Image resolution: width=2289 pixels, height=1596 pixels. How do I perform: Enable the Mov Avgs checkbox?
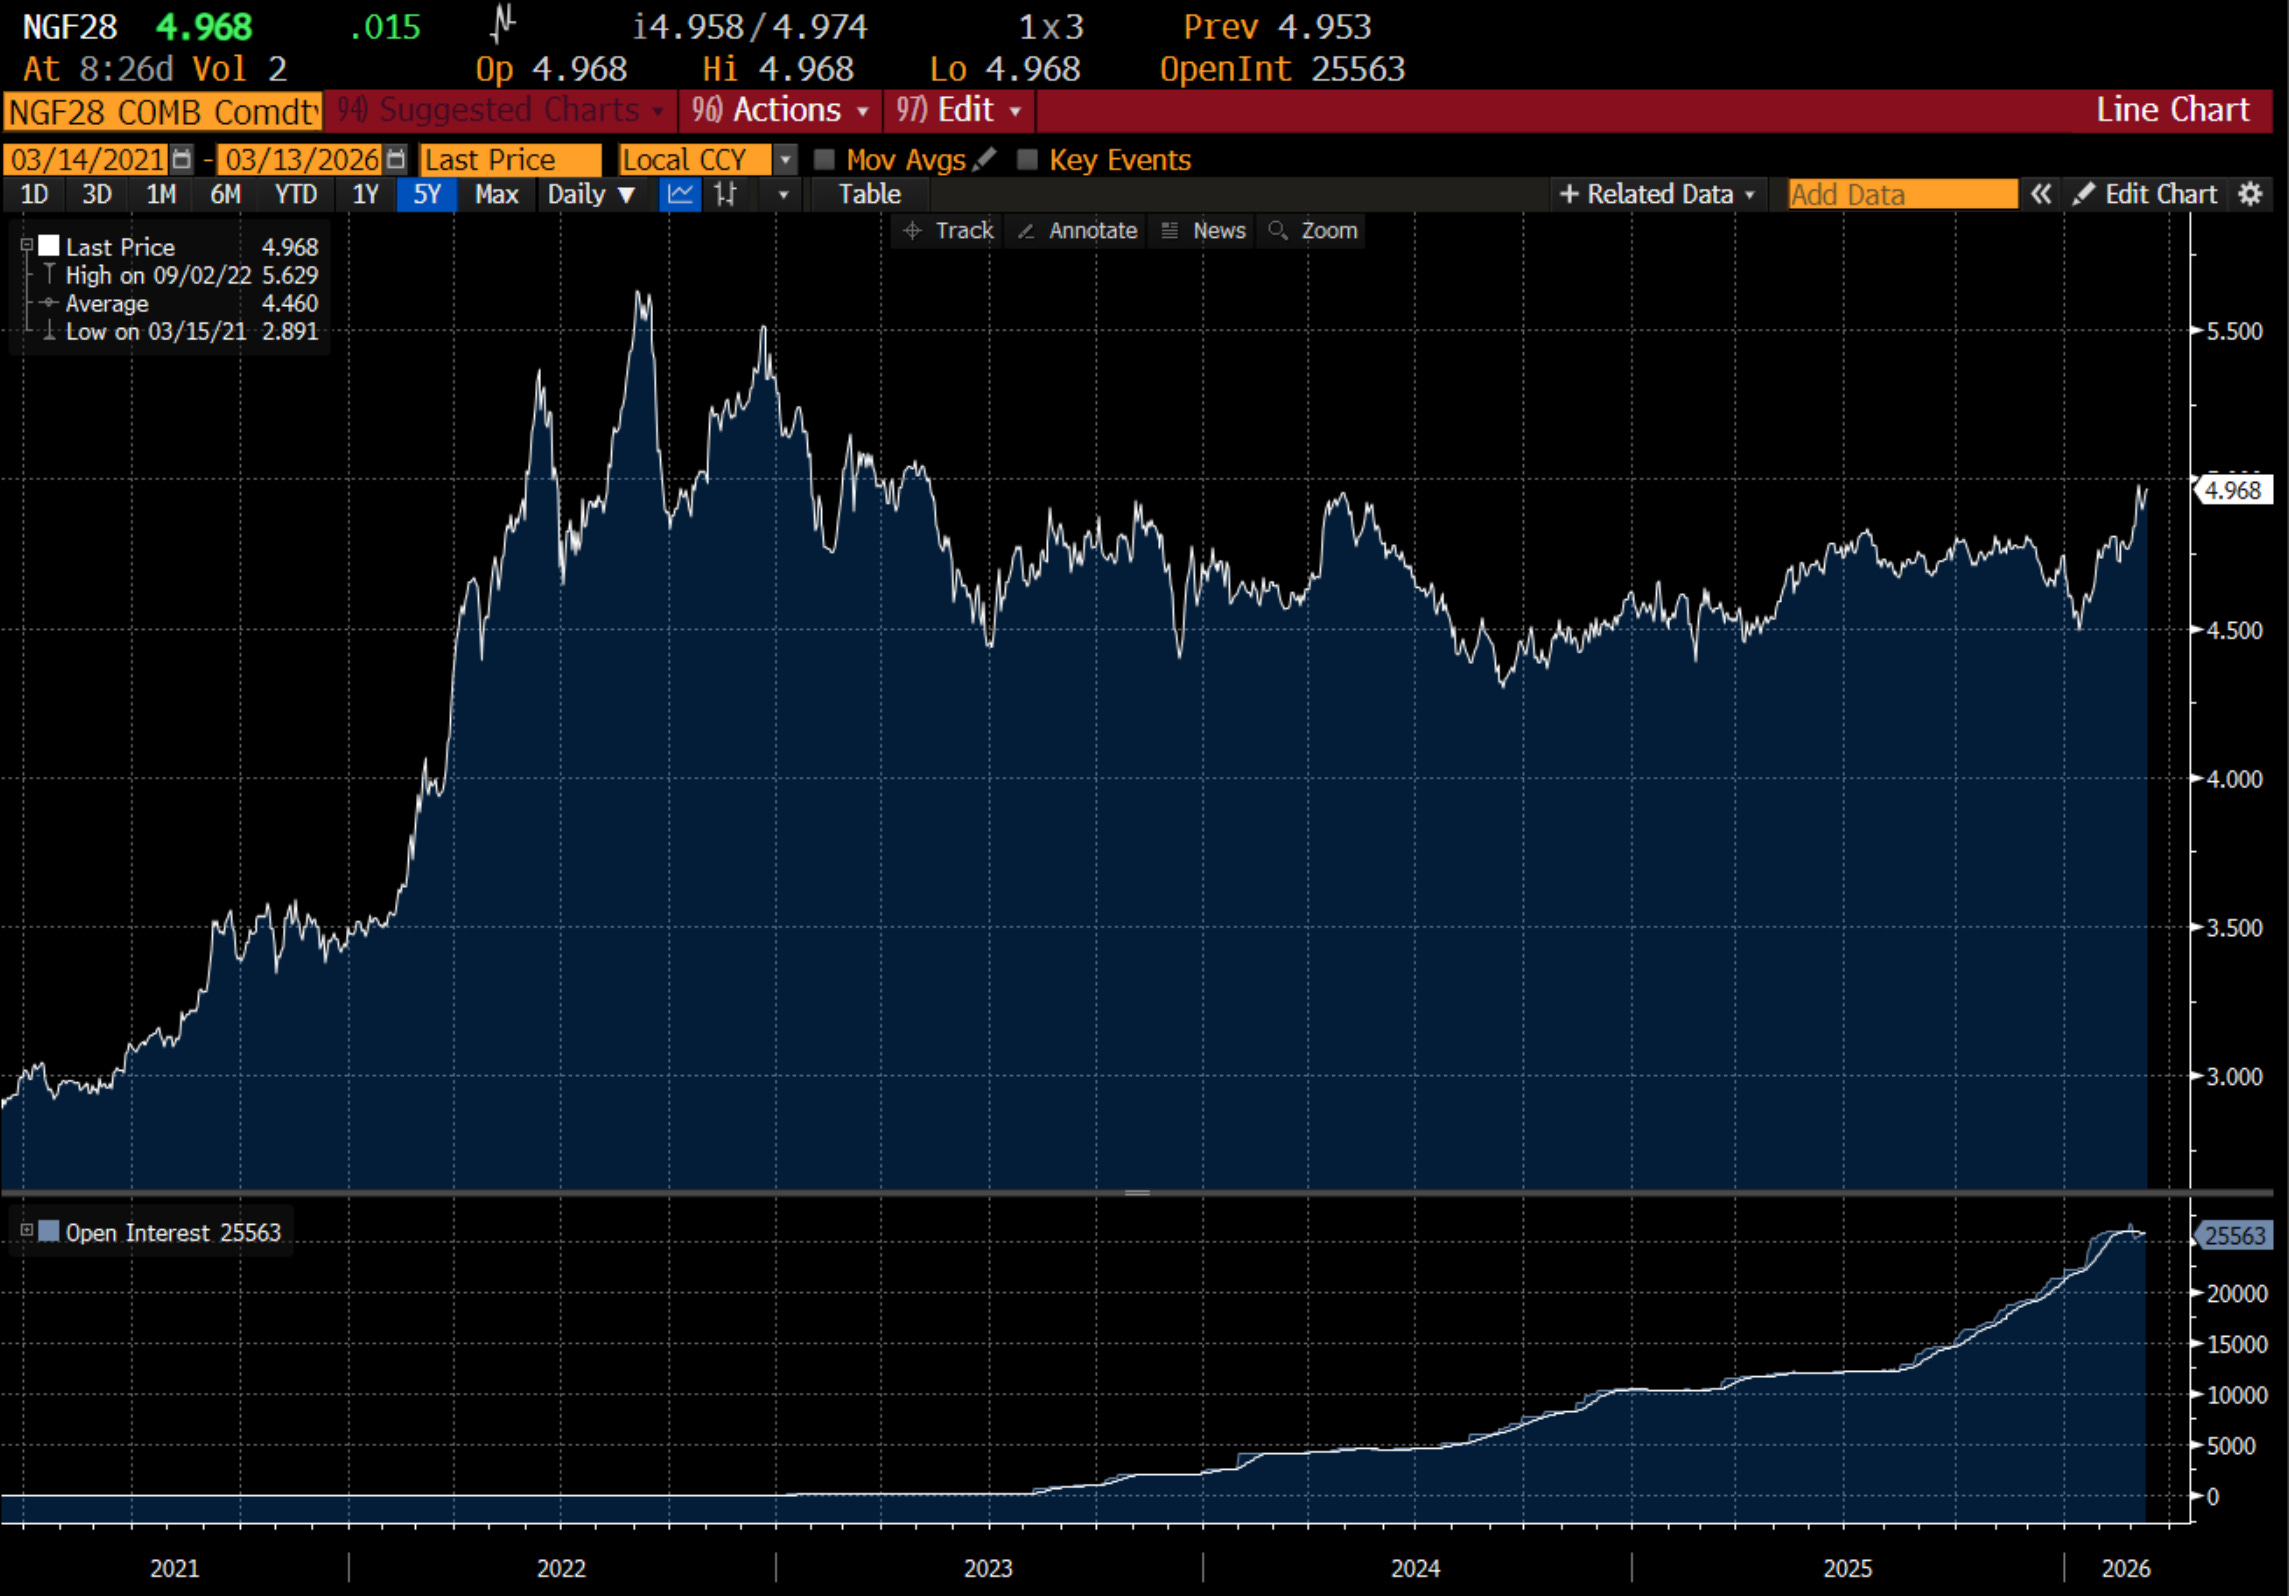click(825, 160)
